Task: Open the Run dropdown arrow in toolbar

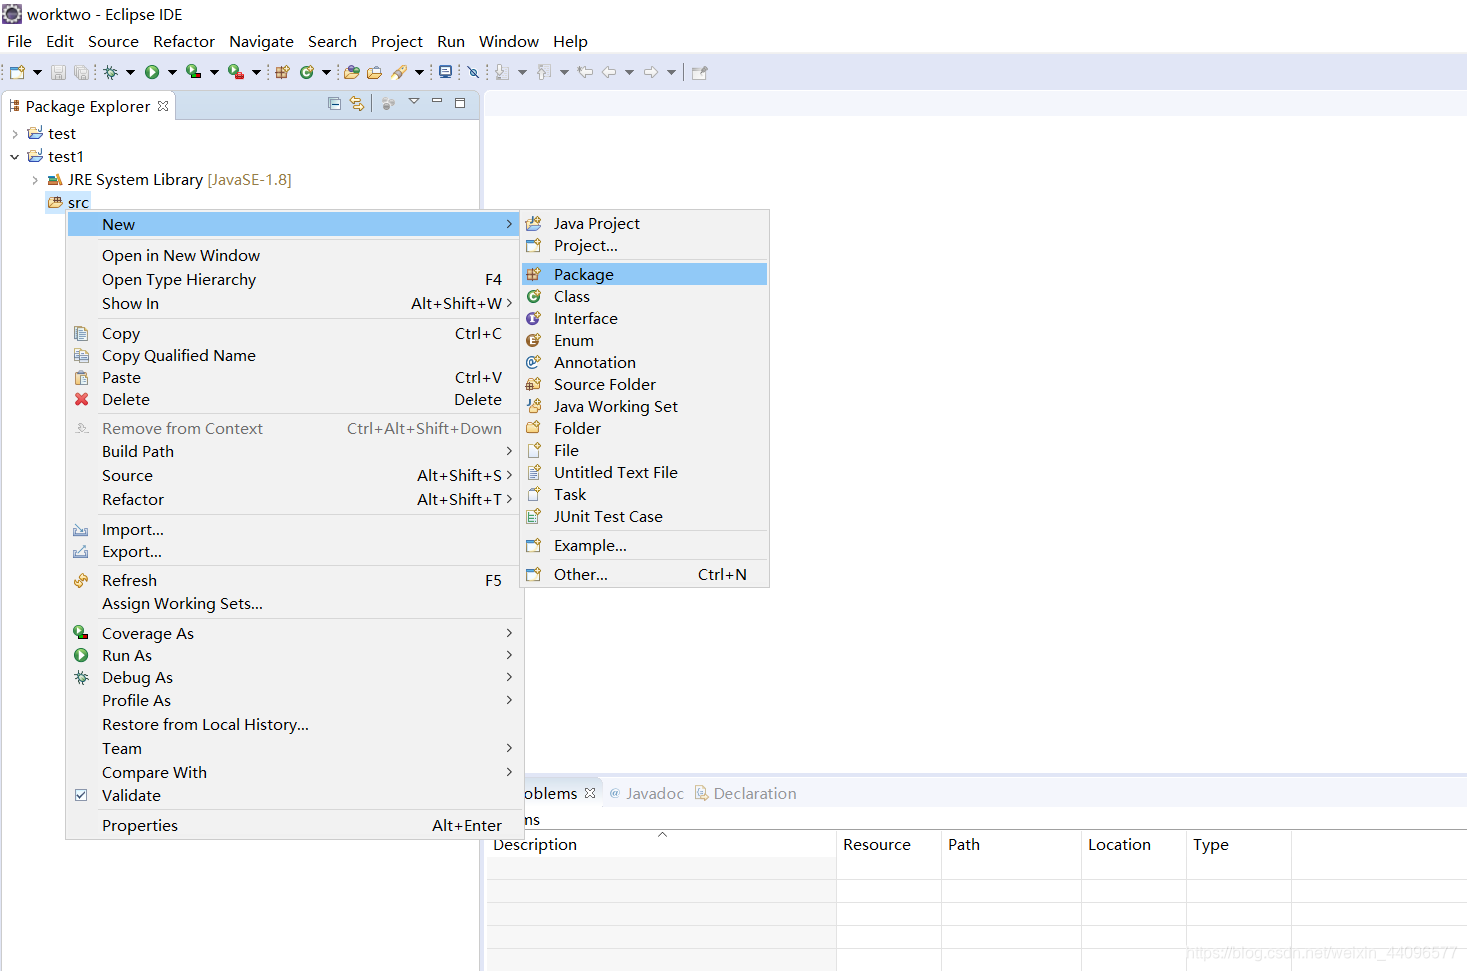Action: [172, 72]
